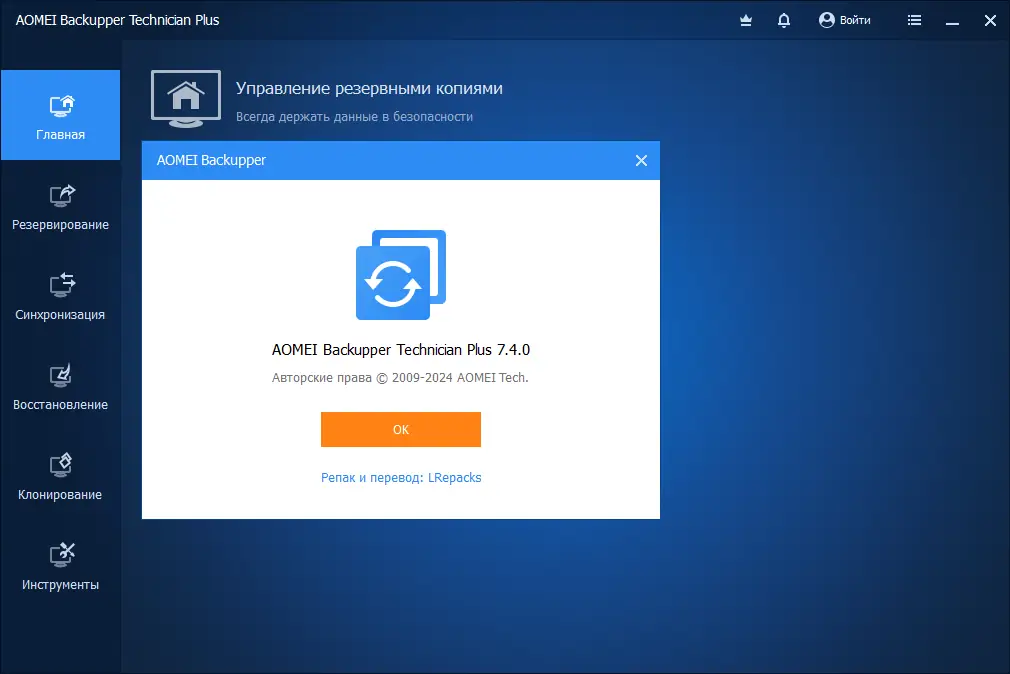Open notifications via the bell icon
This screenshot has width=1010, height=674.
coord(784,20)
